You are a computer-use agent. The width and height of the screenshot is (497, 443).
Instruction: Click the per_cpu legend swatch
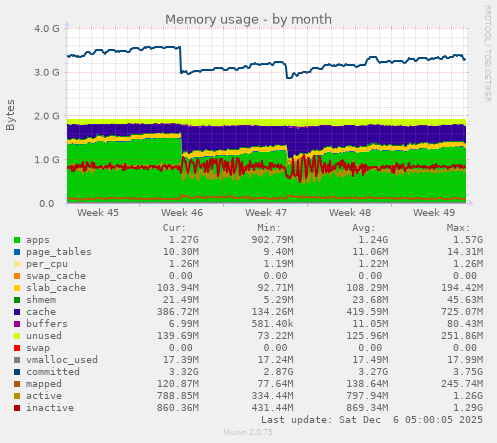coord(17,264)
